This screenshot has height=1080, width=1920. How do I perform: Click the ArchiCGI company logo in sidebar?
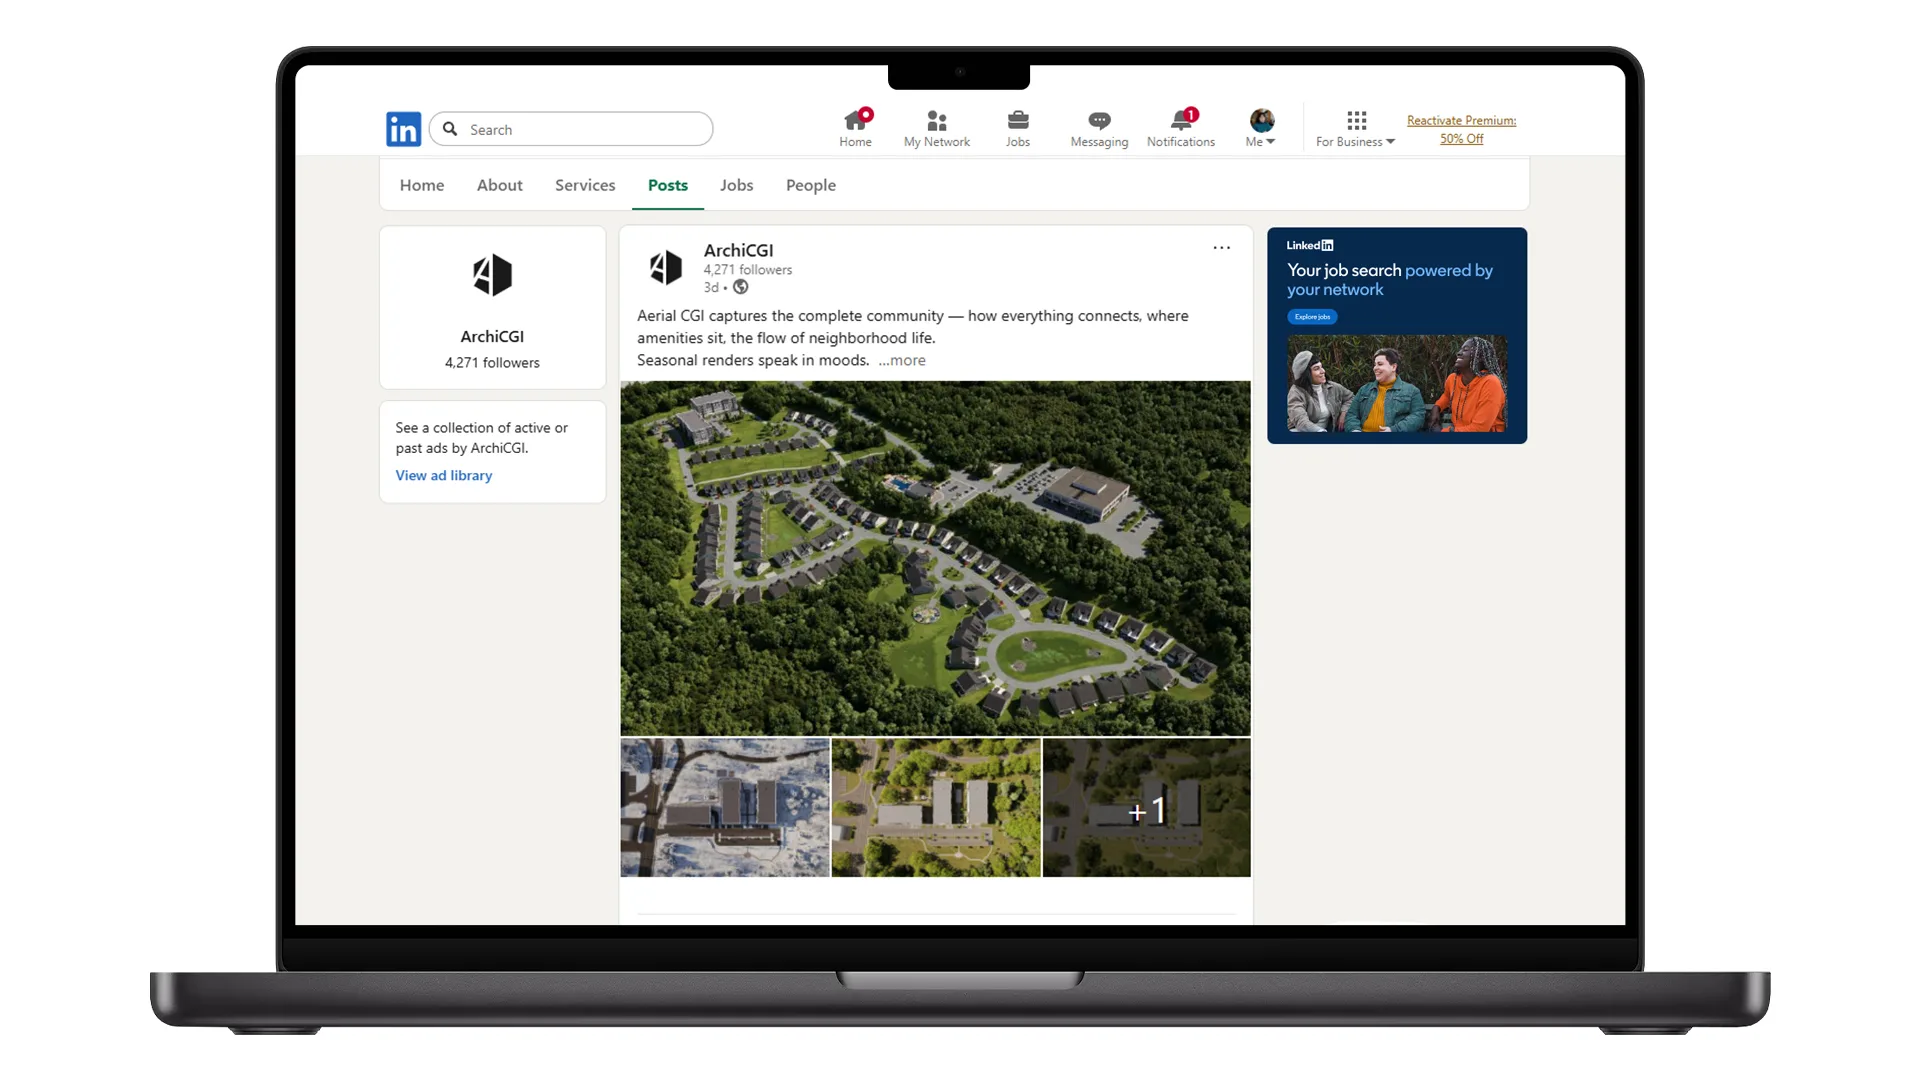click(x=491, y=275)
